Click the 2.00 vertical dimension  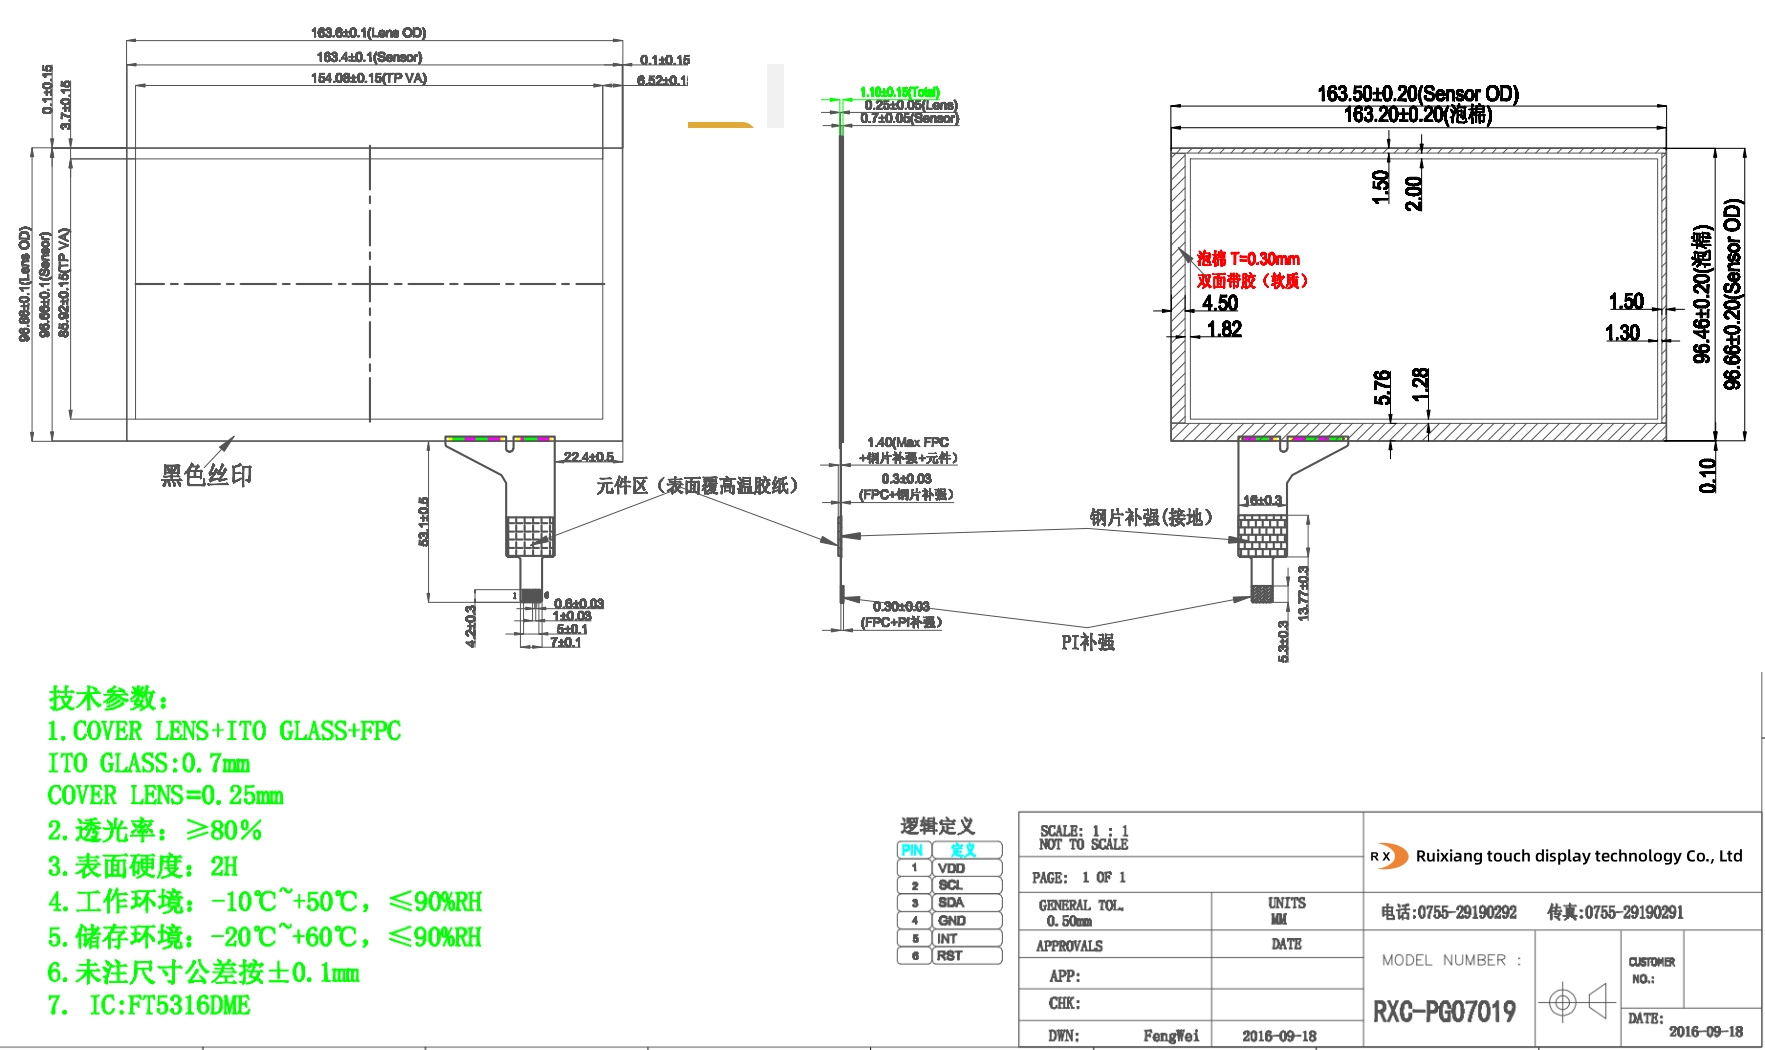1414,194
